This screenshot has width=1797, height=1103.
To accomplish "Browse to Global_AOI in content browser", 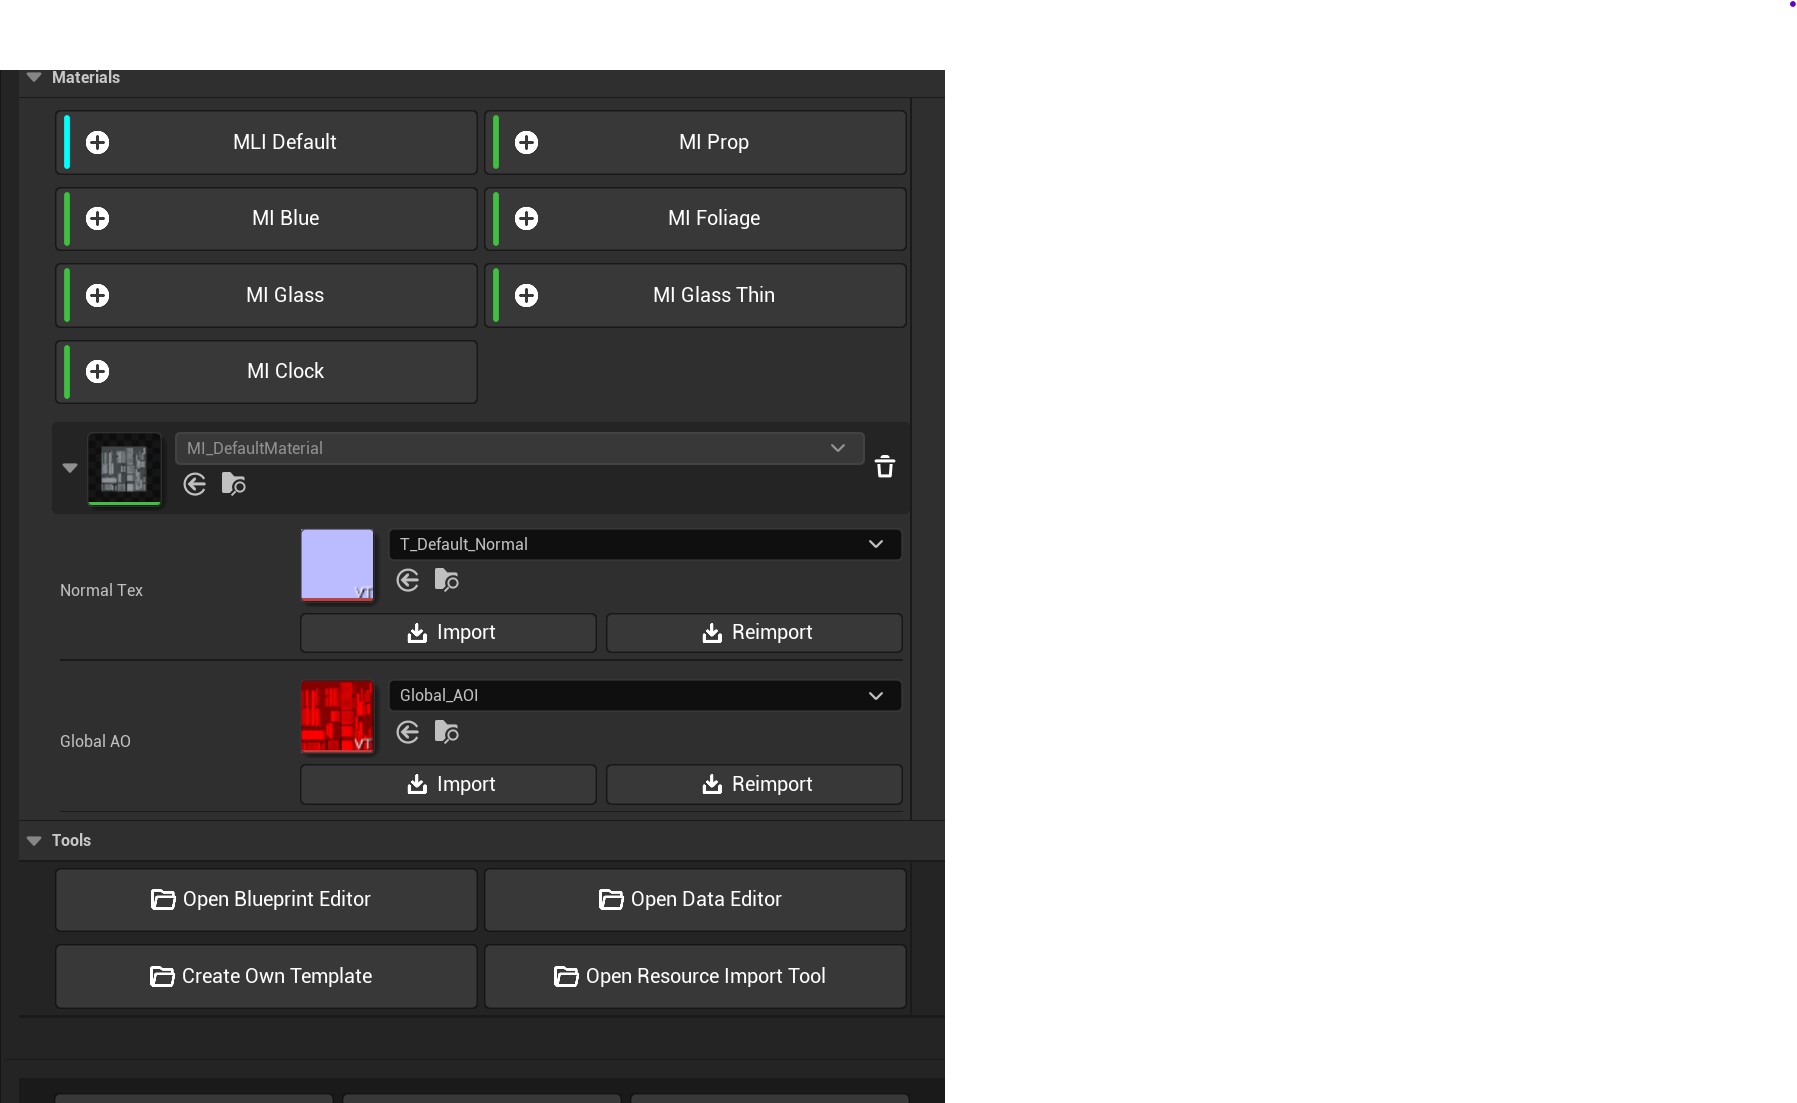I will [x=447, y=732].
